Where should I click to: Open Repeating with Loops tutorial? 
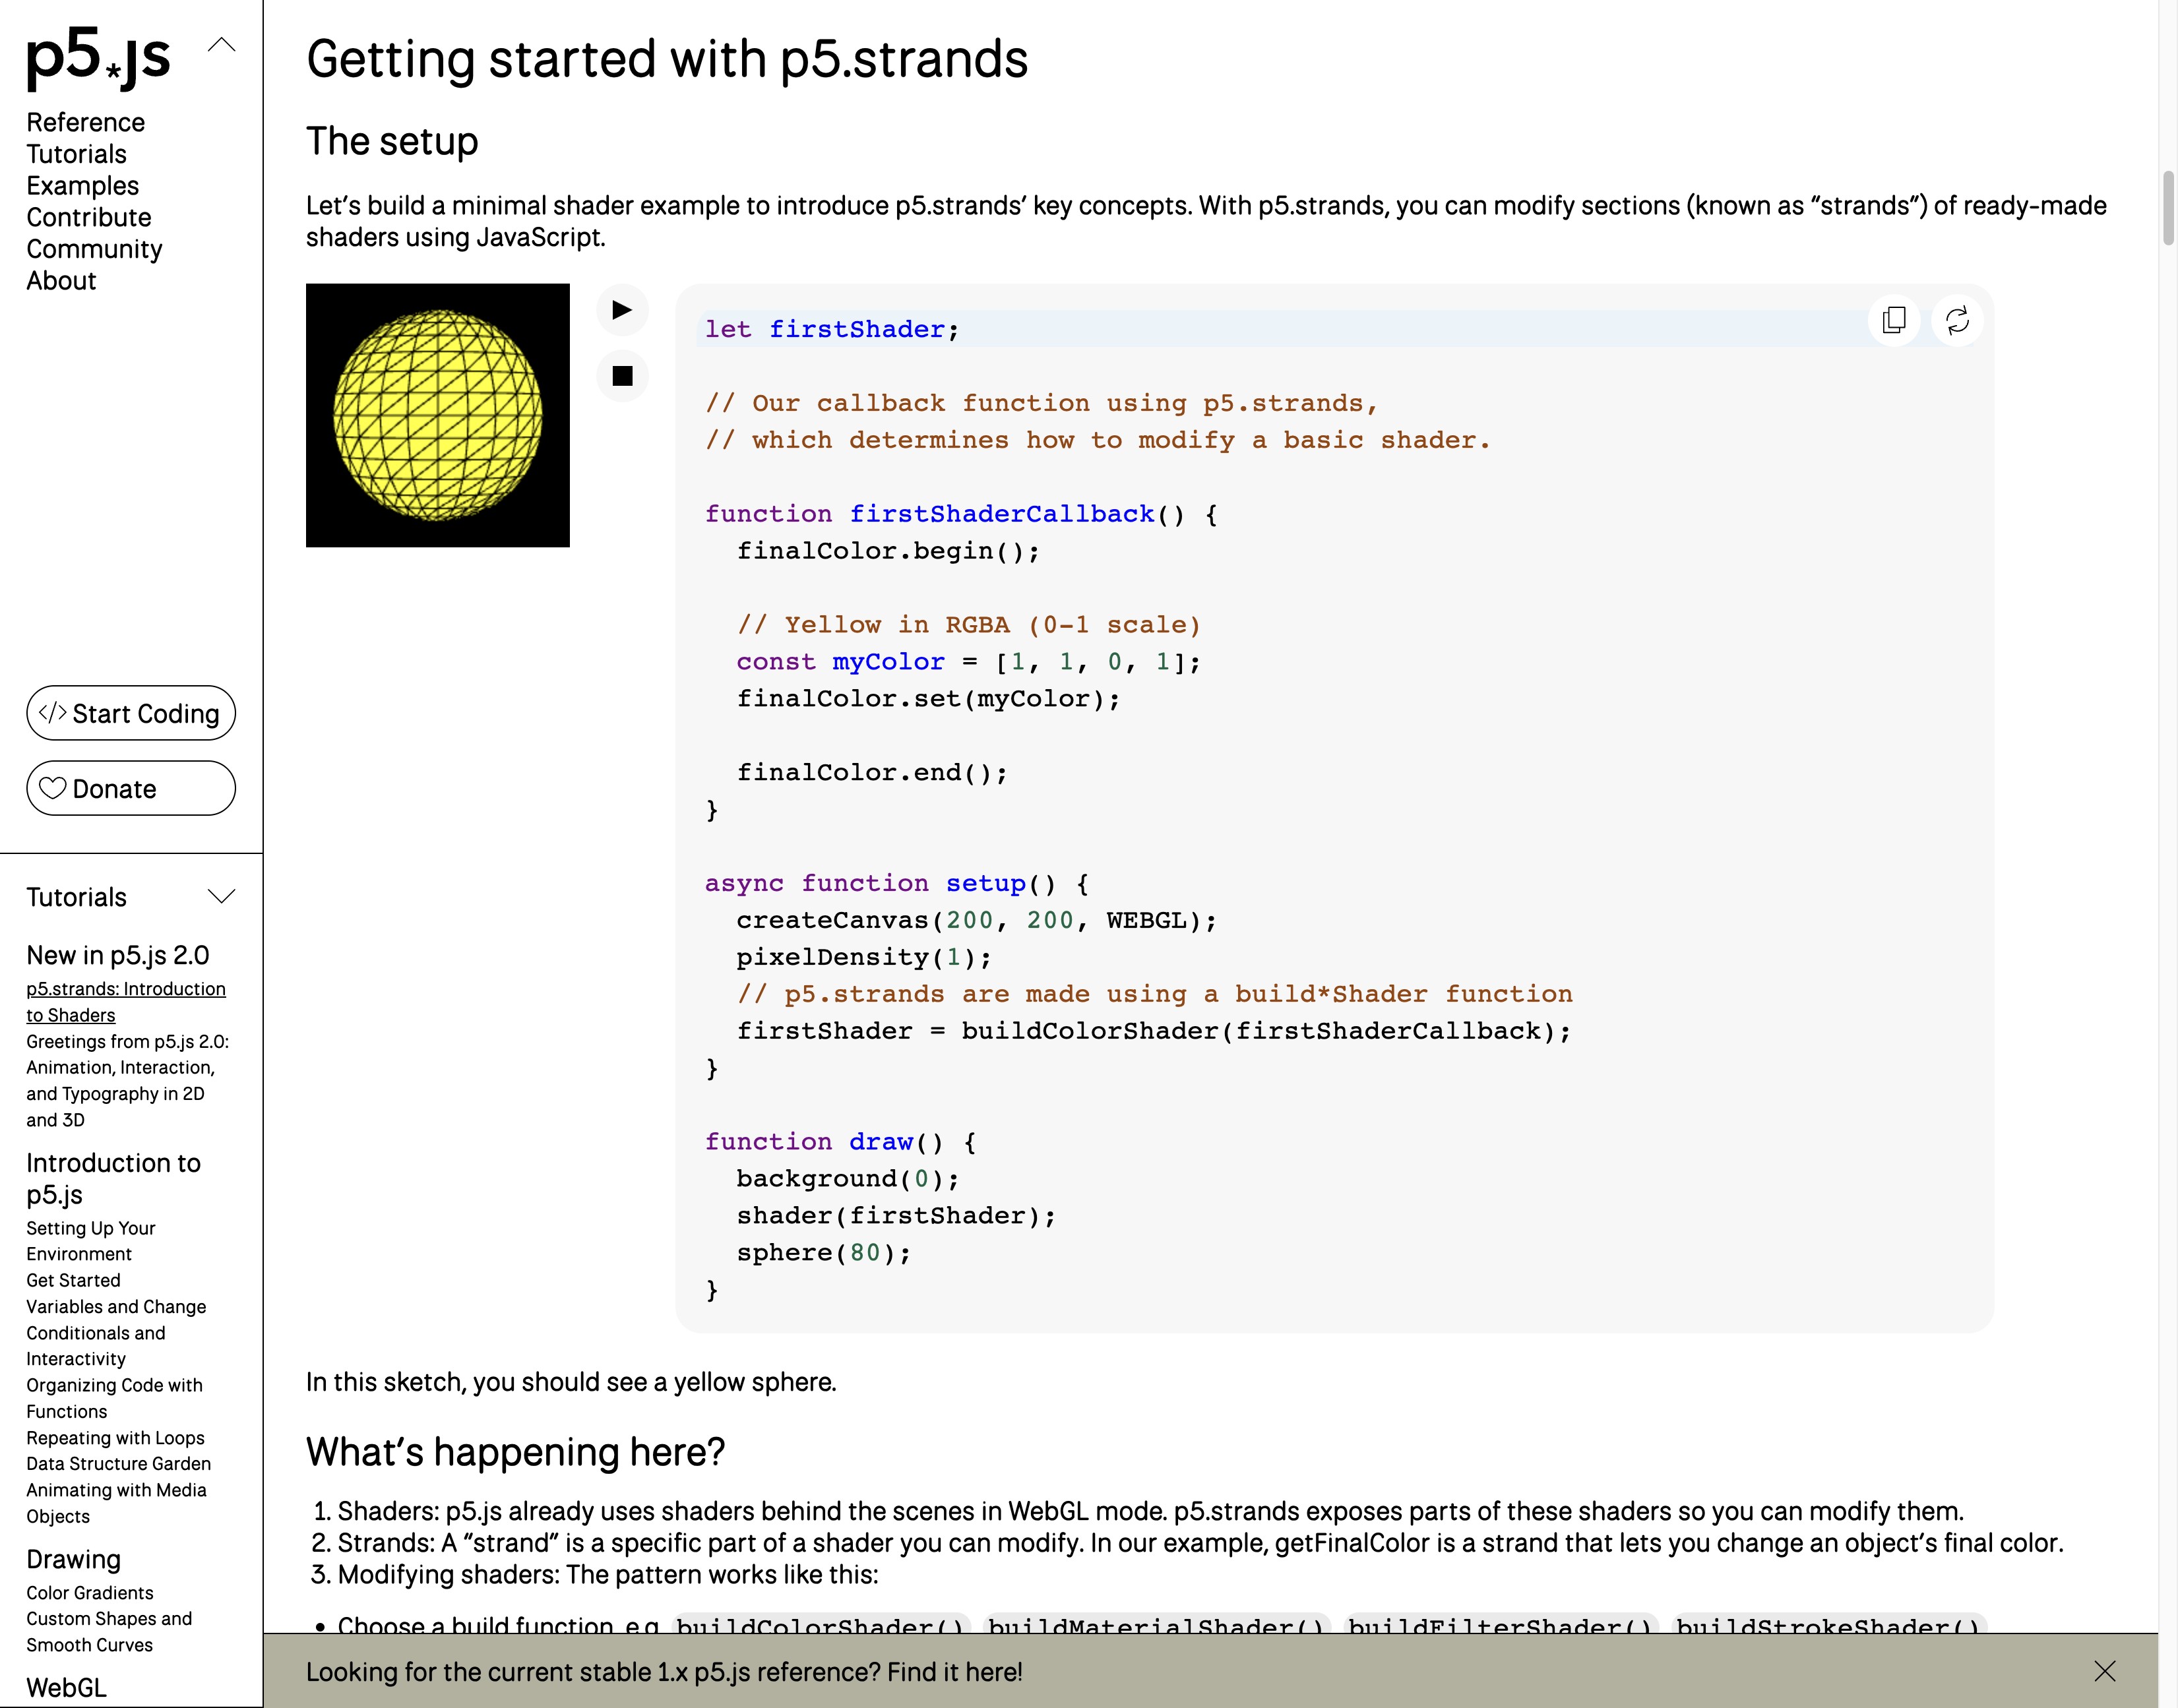pos(115,1438)
